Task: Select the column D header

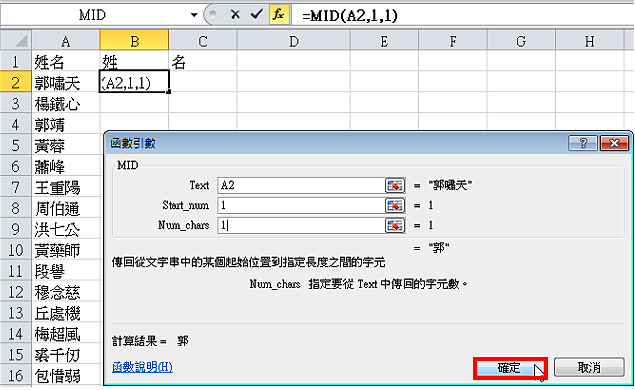Action: click(294, 40)
